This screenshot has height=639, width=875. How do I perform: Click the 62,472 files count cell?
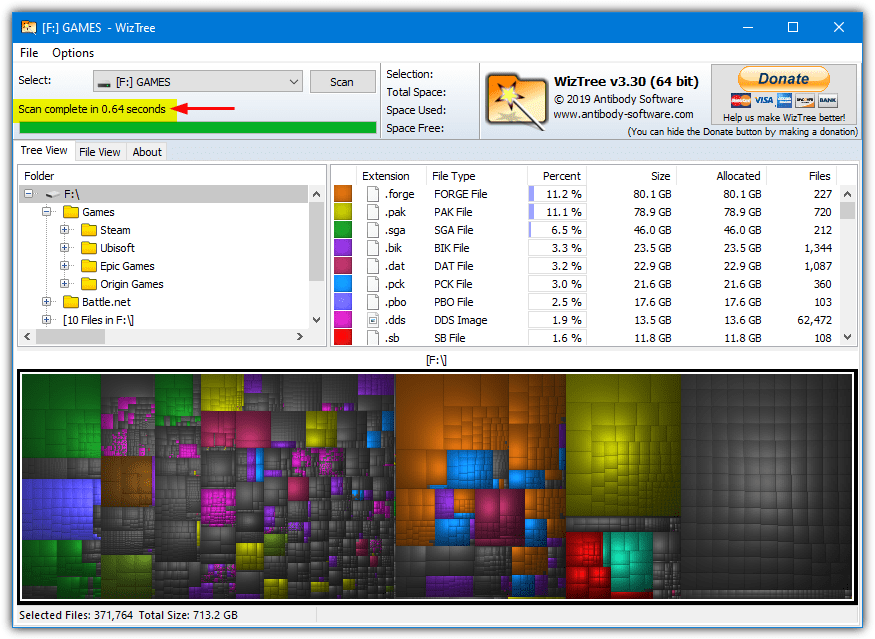point(814,320)
